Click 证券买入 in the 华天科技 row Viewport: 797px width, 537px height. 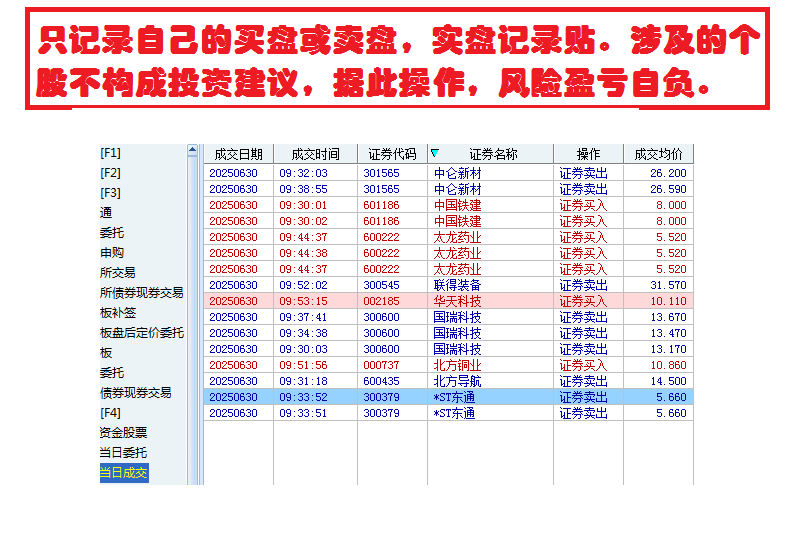pos(583,301)
